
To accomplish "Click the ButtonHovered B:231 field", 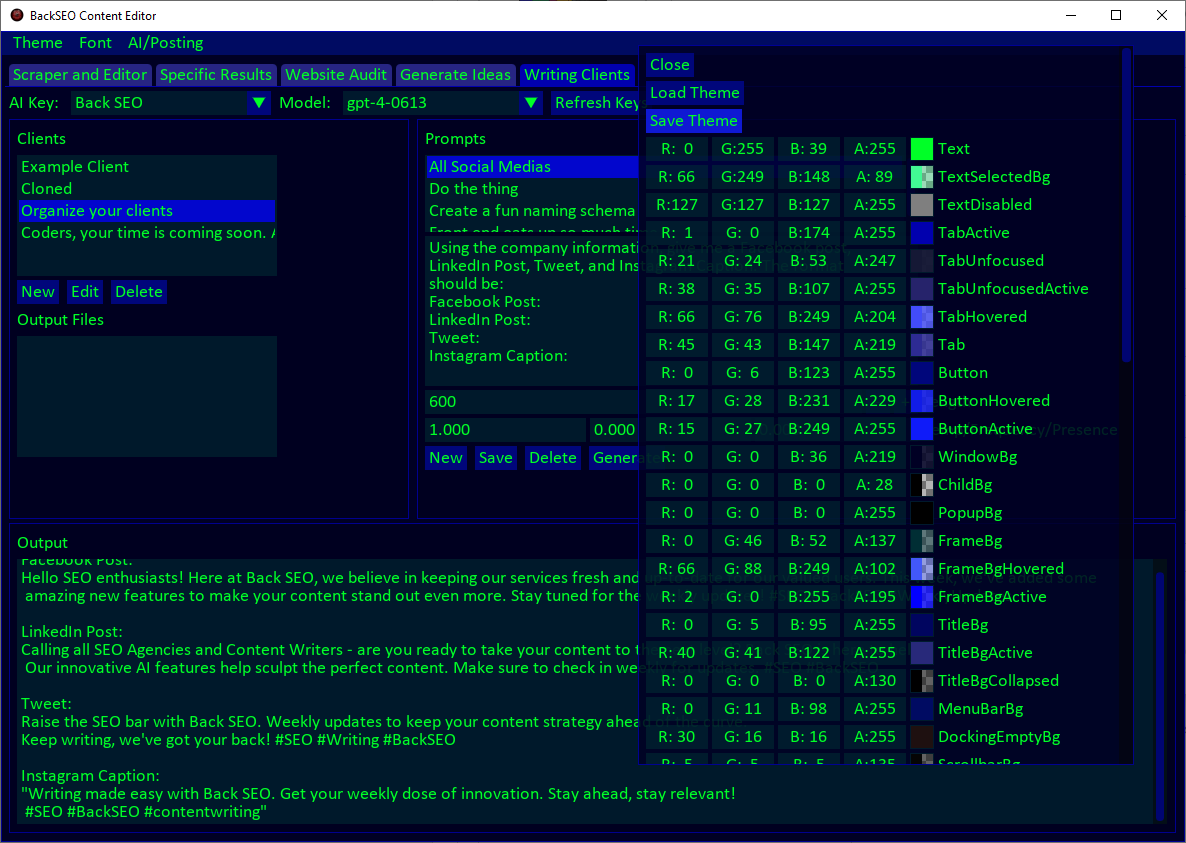I will 809,401.
